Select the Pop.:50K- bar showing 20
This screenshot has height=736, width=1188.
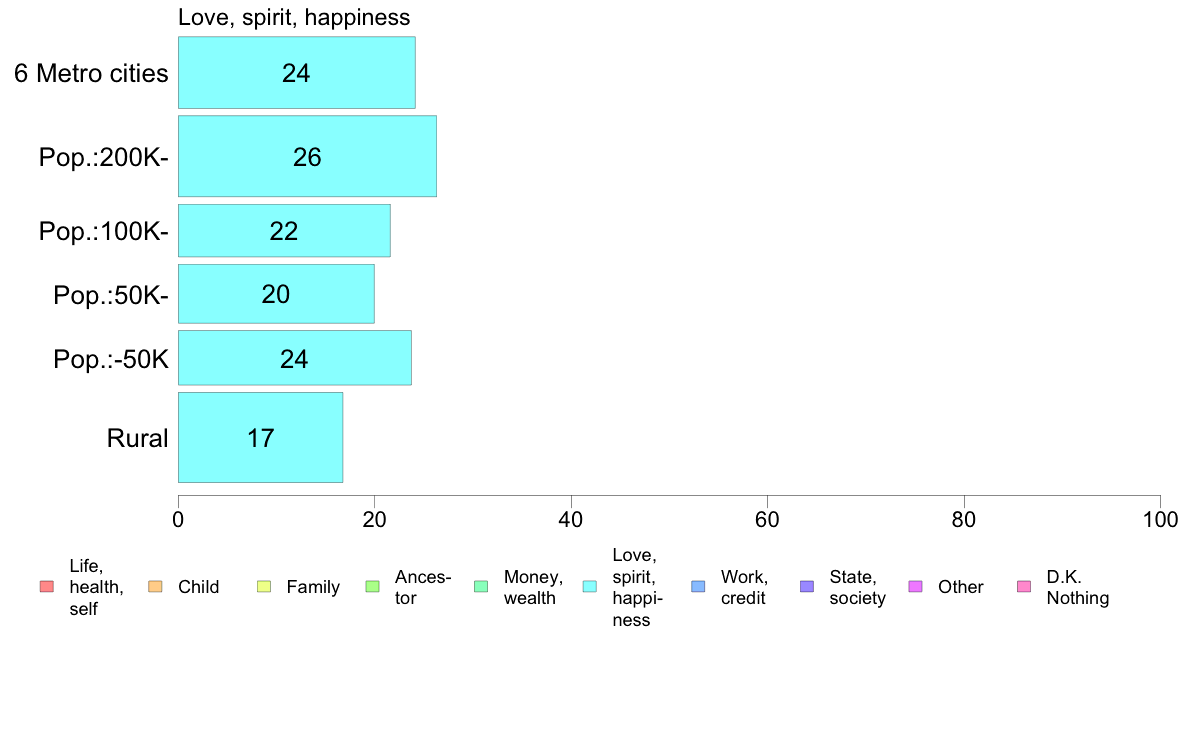(x=276, y=293)
